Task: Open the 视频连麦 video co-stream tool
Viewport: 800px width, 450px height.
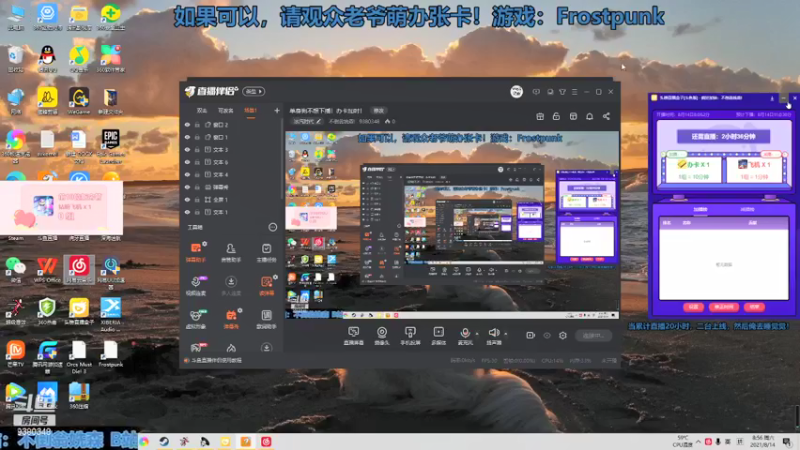Action: [x=196, y=286]
